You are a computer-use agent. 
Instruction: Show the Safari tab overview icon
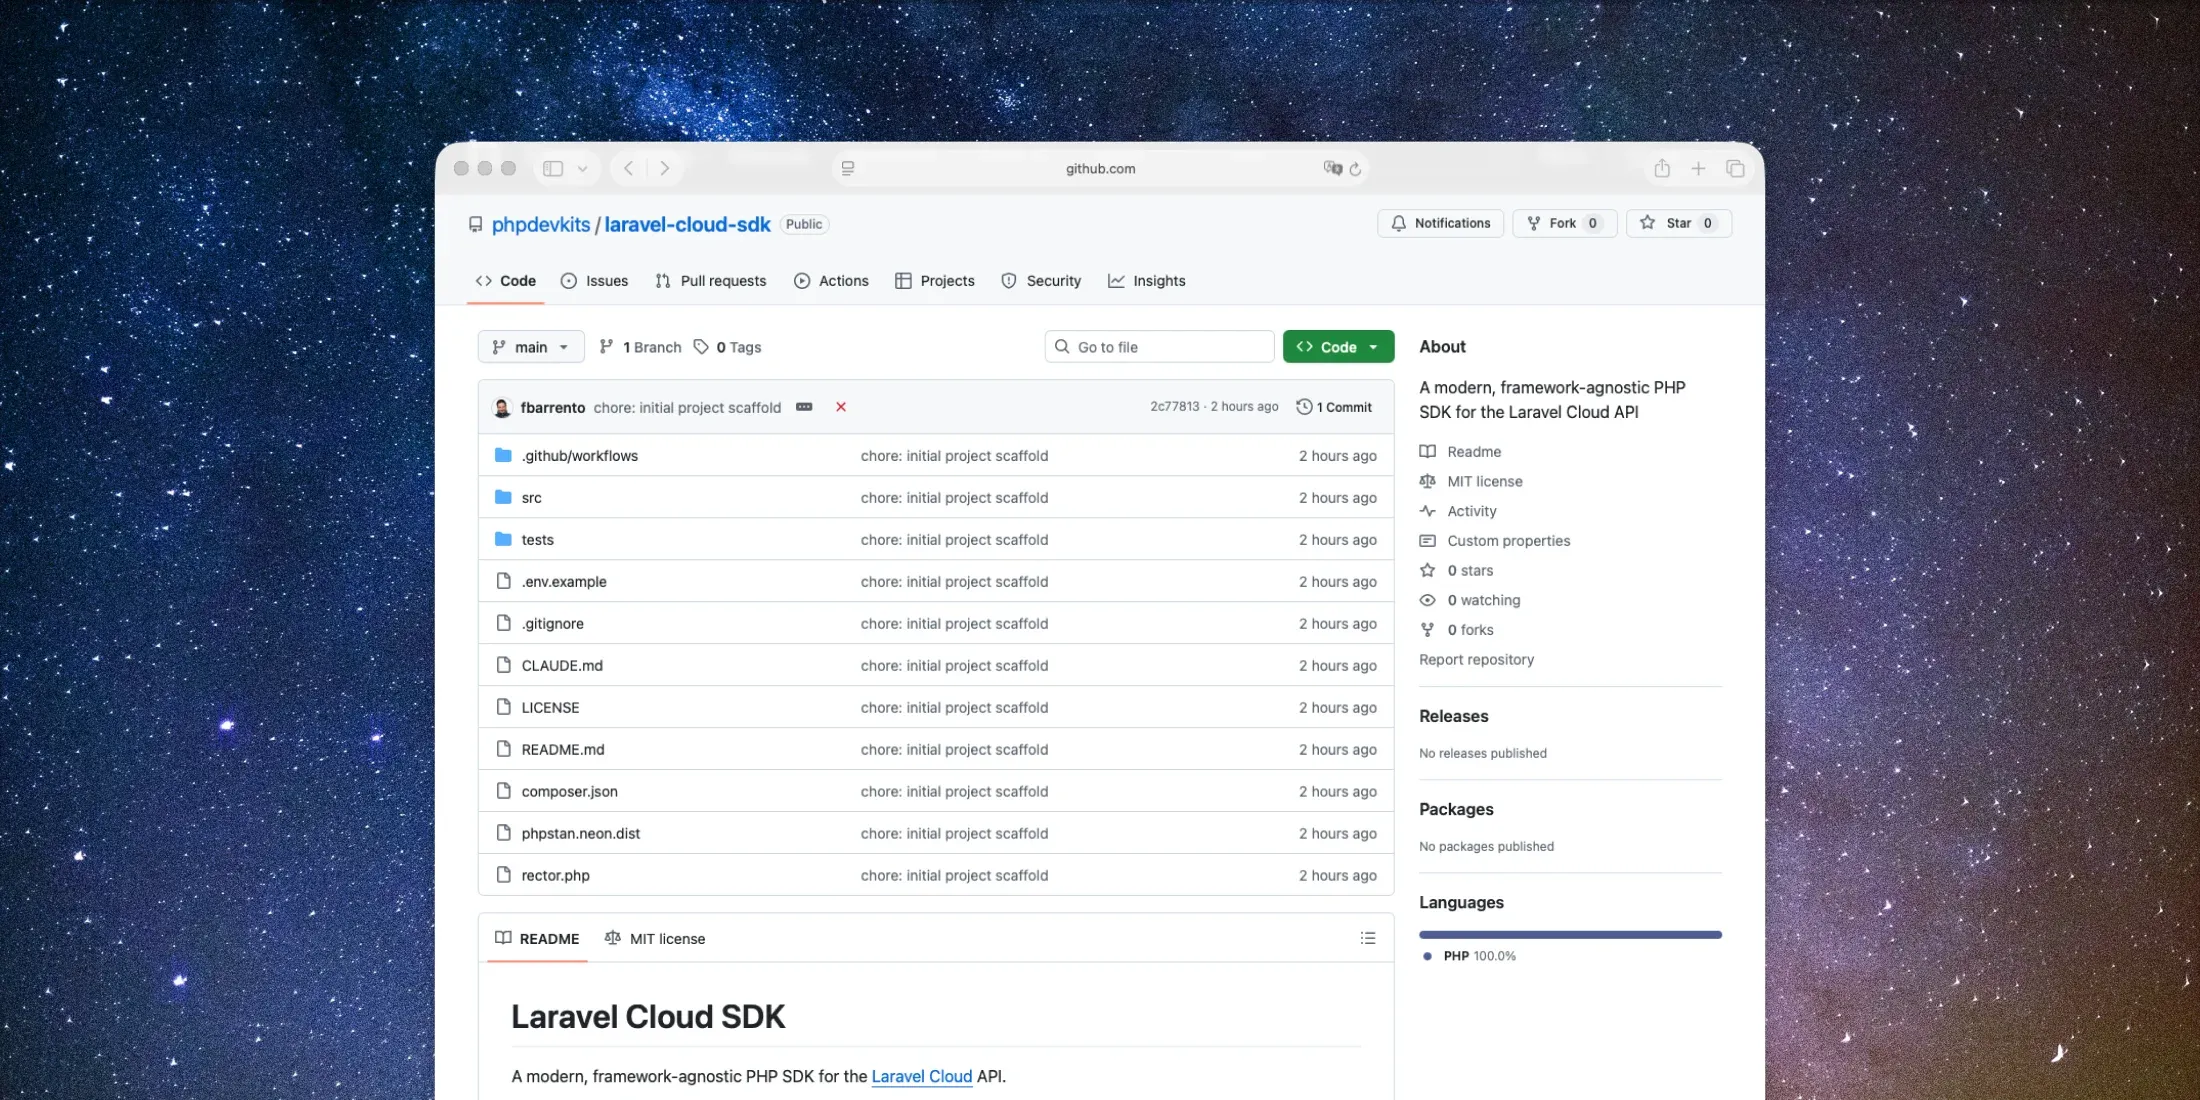(1735, 168)
